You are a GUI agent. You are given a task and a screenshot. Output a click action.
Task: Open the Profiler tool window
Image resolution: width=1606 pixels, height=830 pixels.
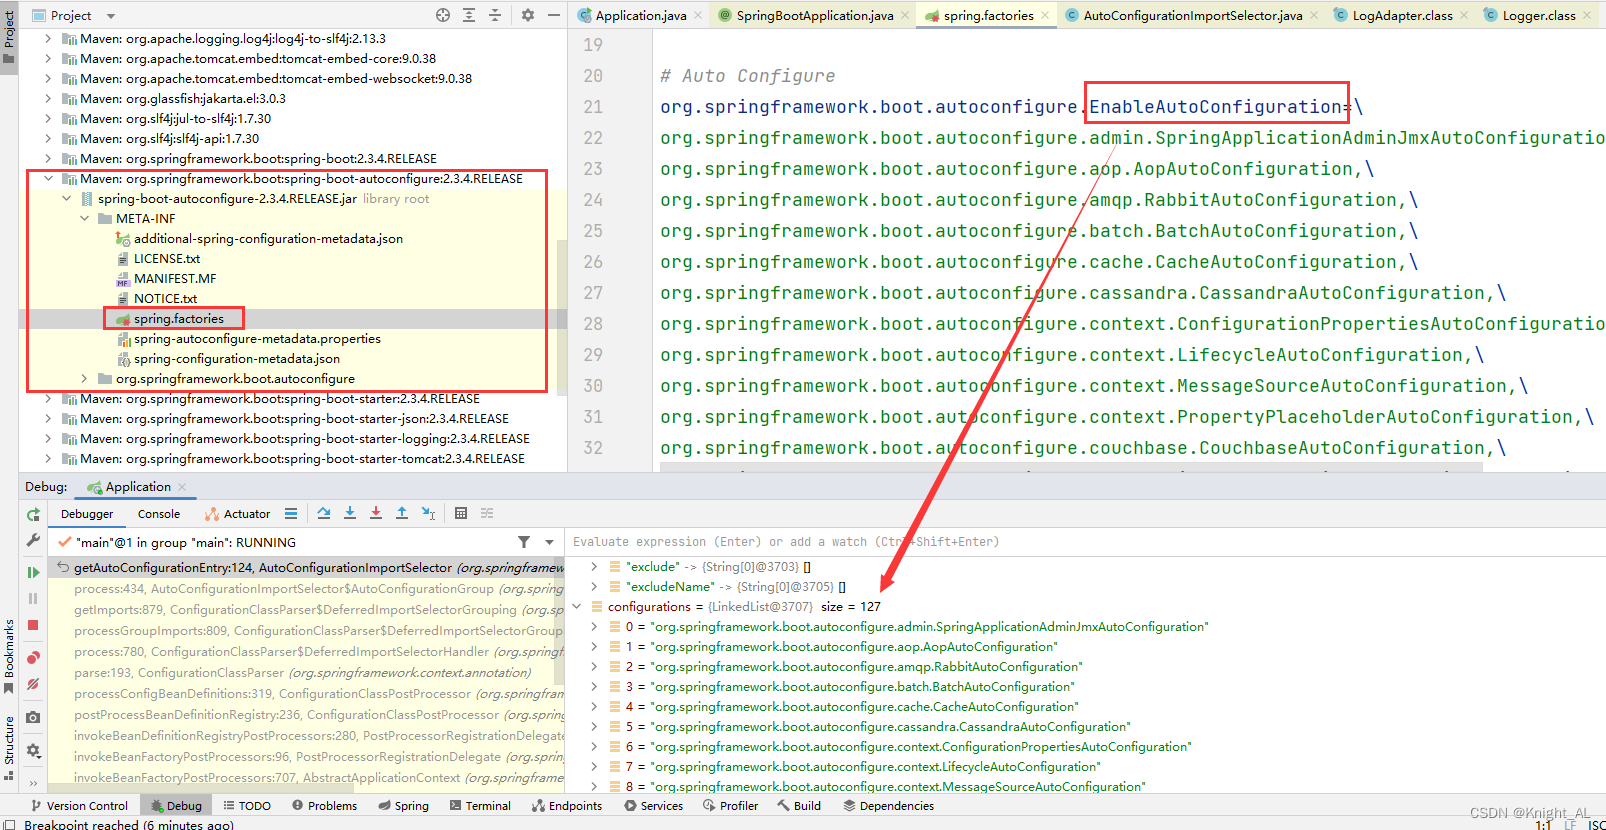click(730, 806)
